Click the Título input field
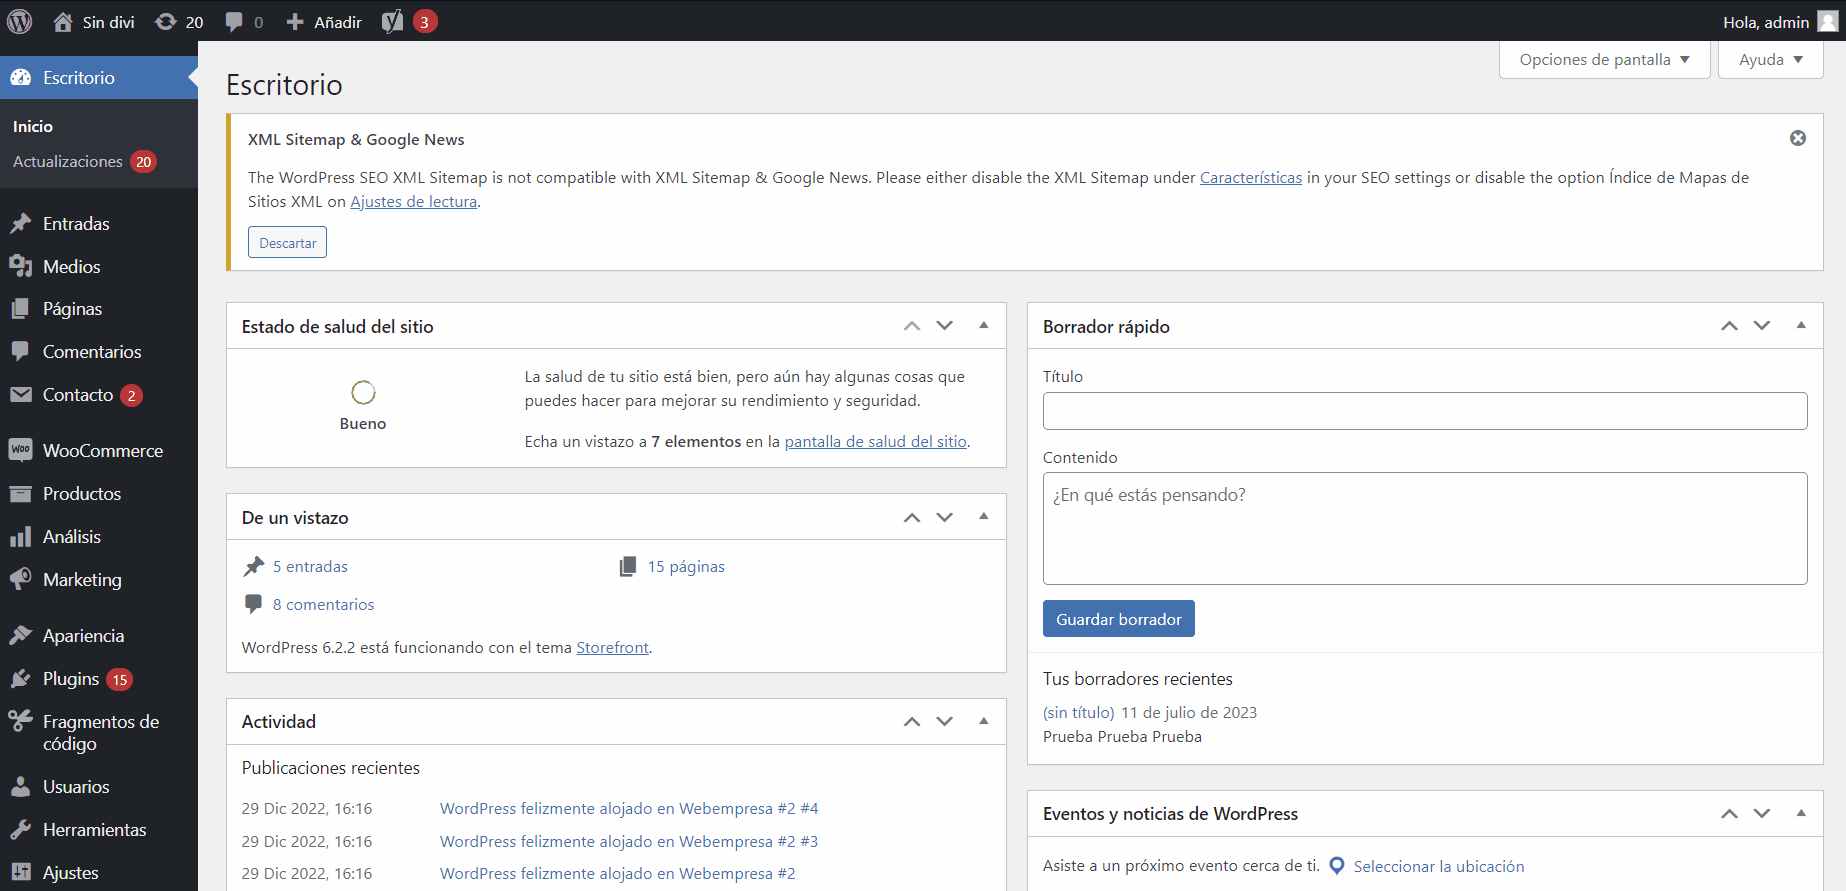The width and height of the screenshot is (1846, 891). point(1424,411)
